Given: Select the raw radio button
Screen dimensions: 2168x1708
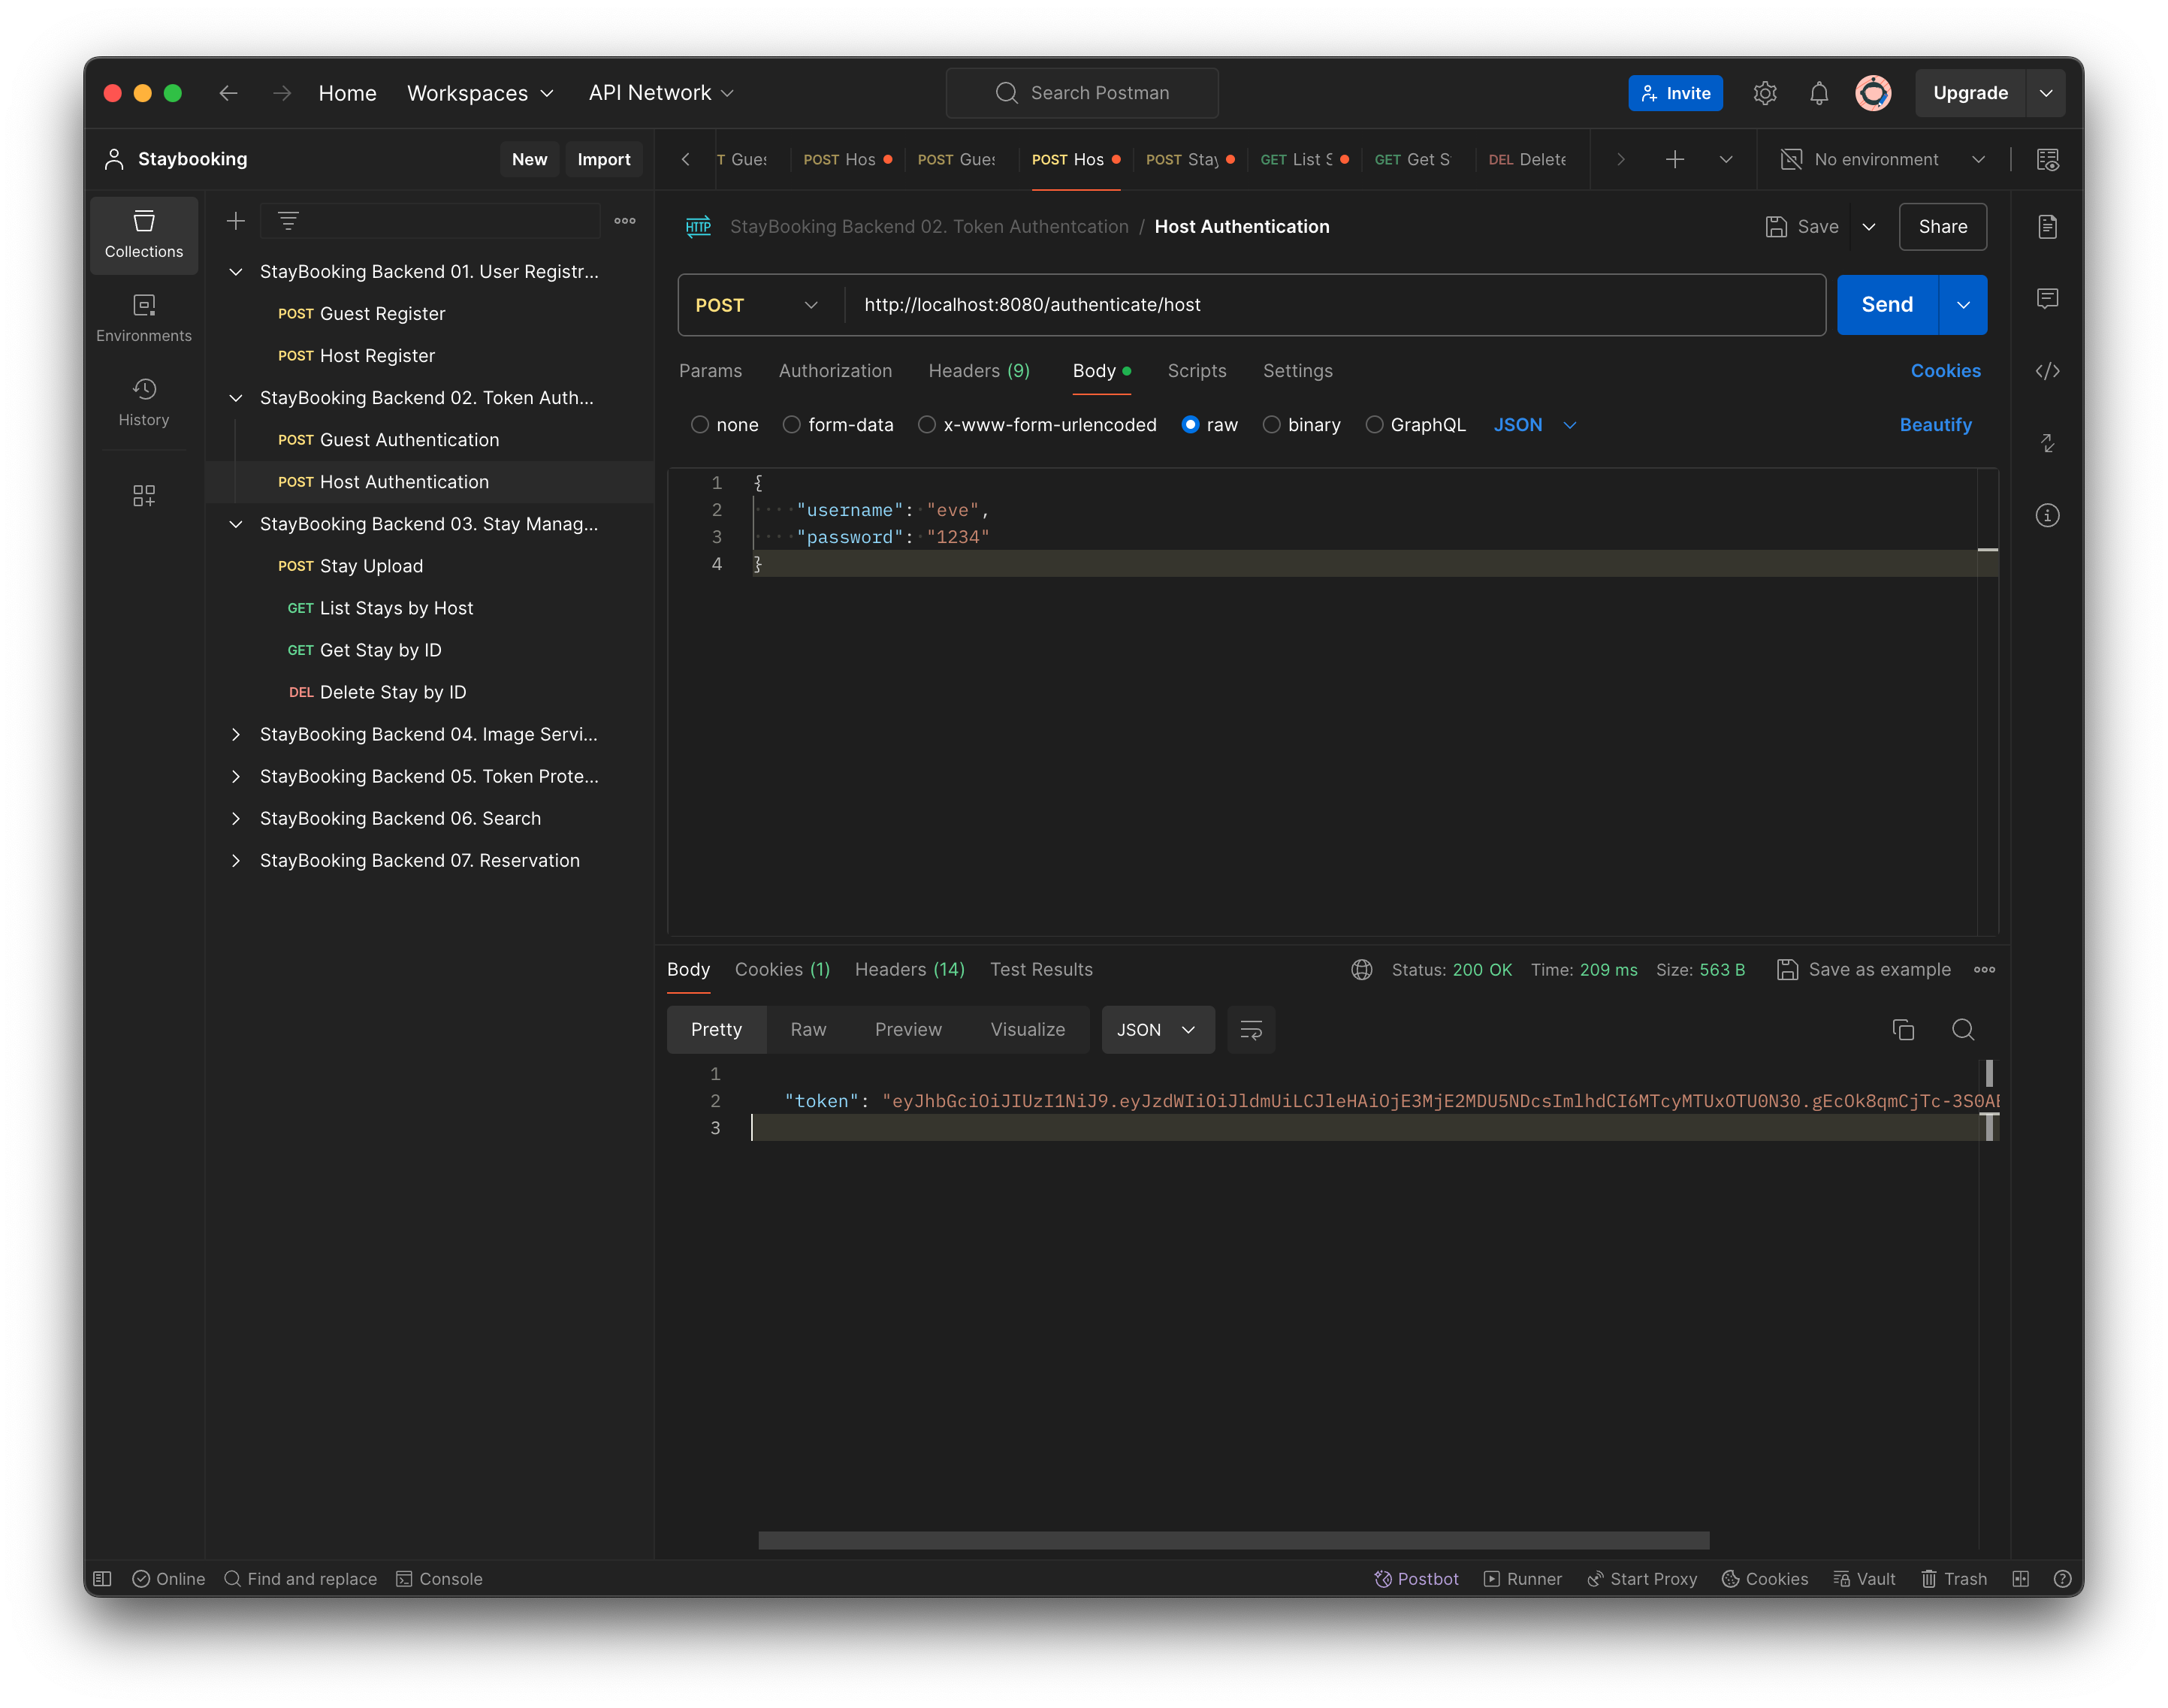Looking at the screenshot, I should tap(1191, 424).
